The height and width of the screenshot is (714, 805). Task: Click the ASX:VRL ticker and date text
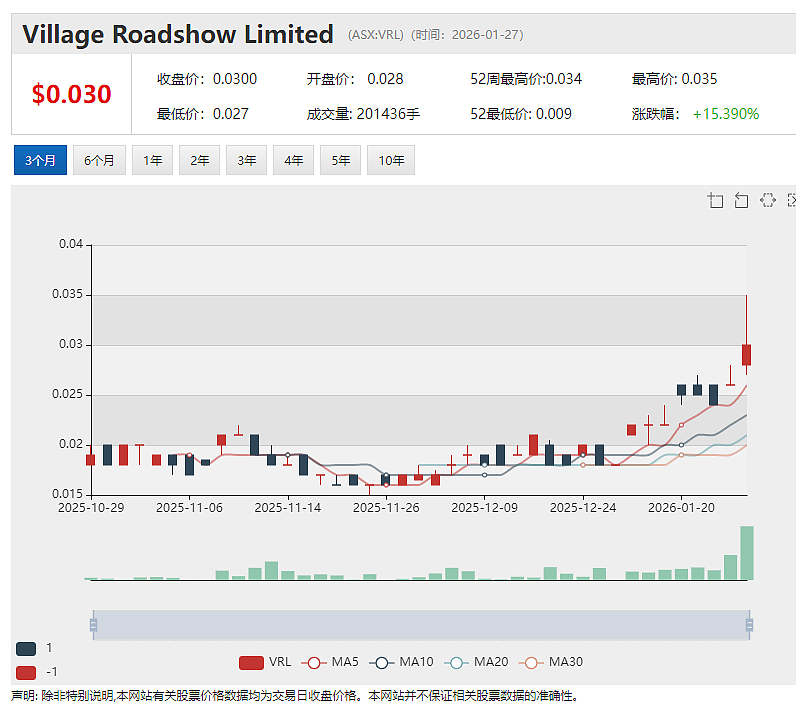[435, 35]
